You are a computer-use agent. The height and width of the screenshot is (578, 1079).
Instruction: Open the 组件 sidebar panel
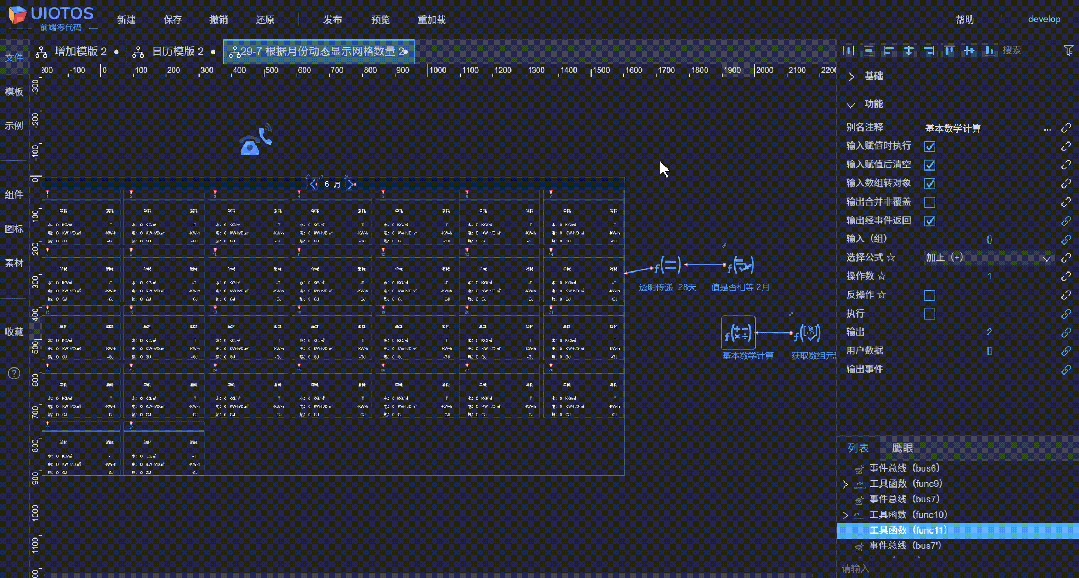pos(14,195)
